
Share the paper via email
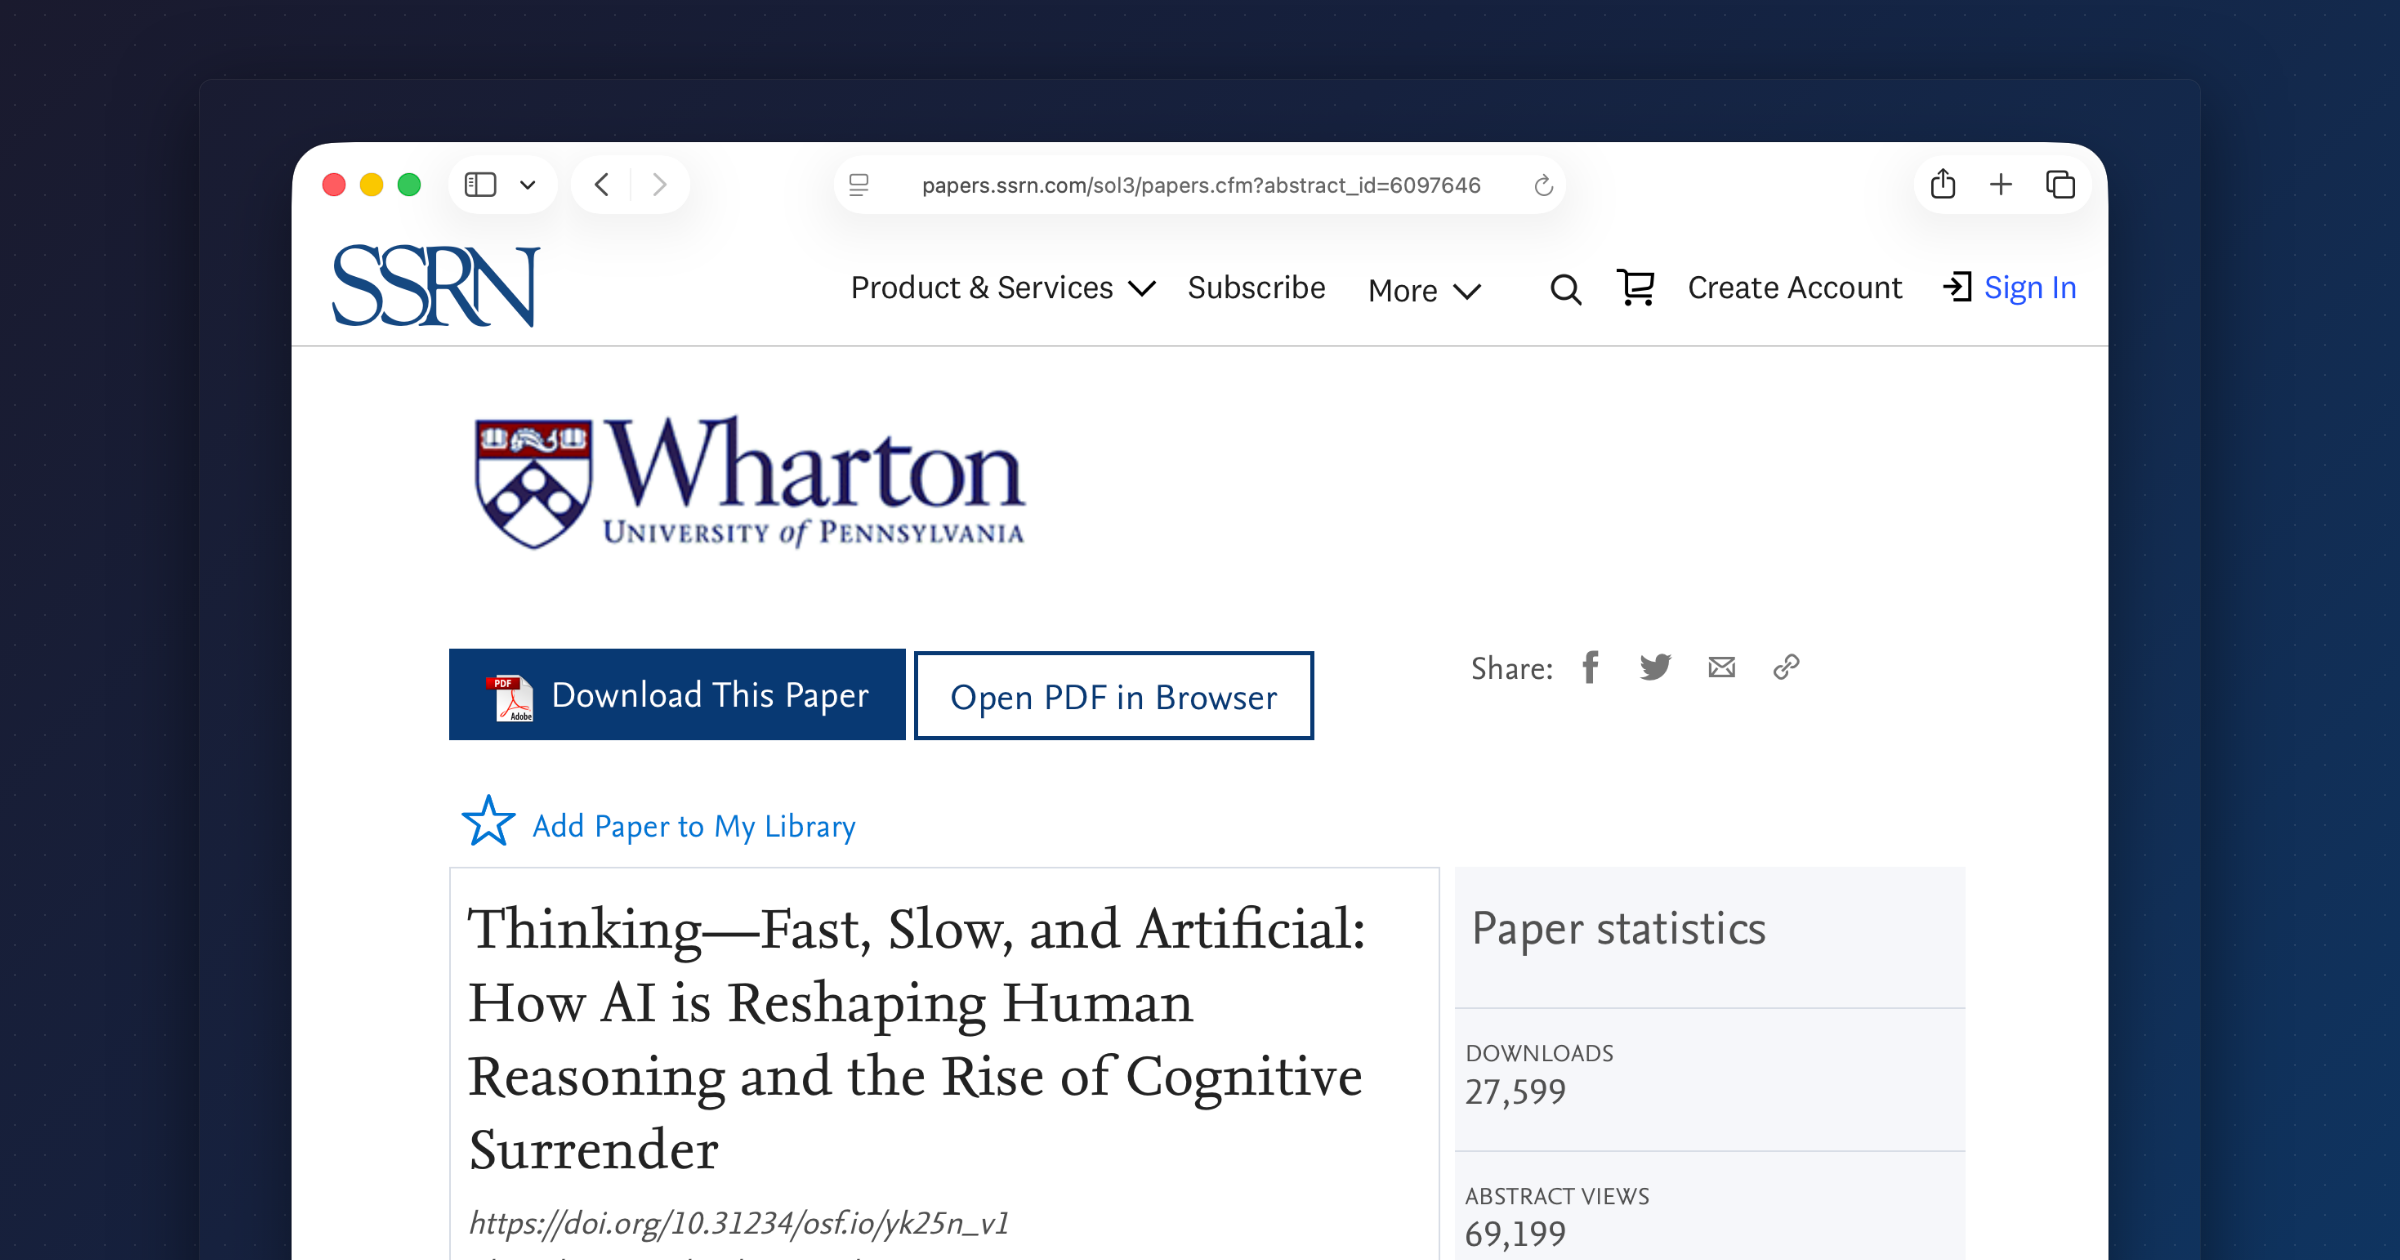coord(1721,667)
